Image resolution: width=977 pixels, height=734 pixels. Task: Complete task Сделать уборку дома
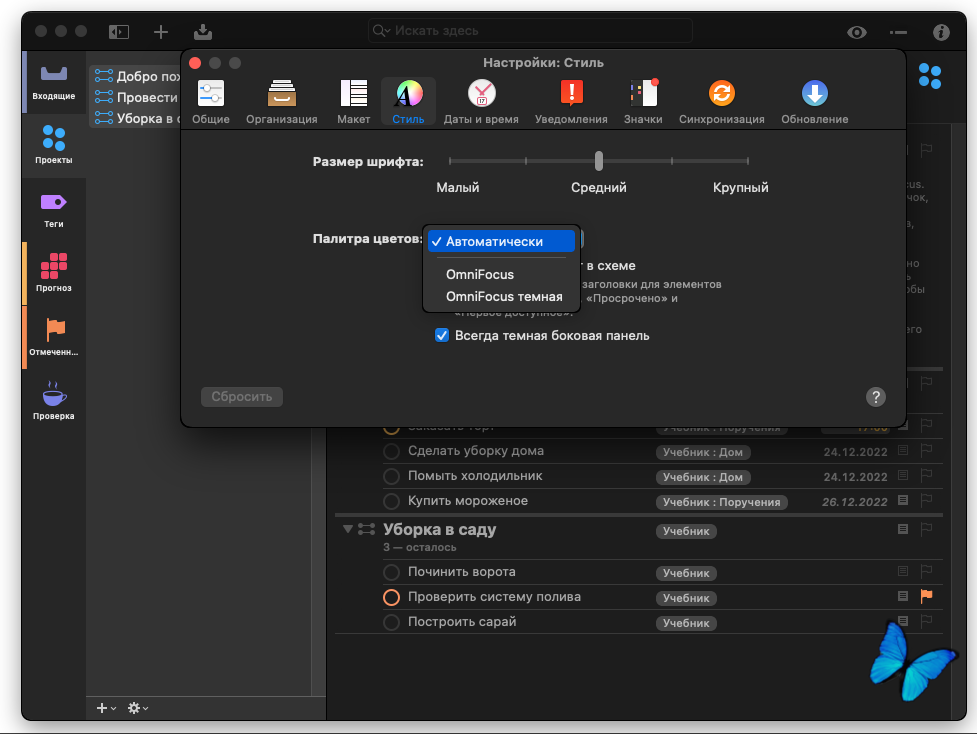click(391, 451)
